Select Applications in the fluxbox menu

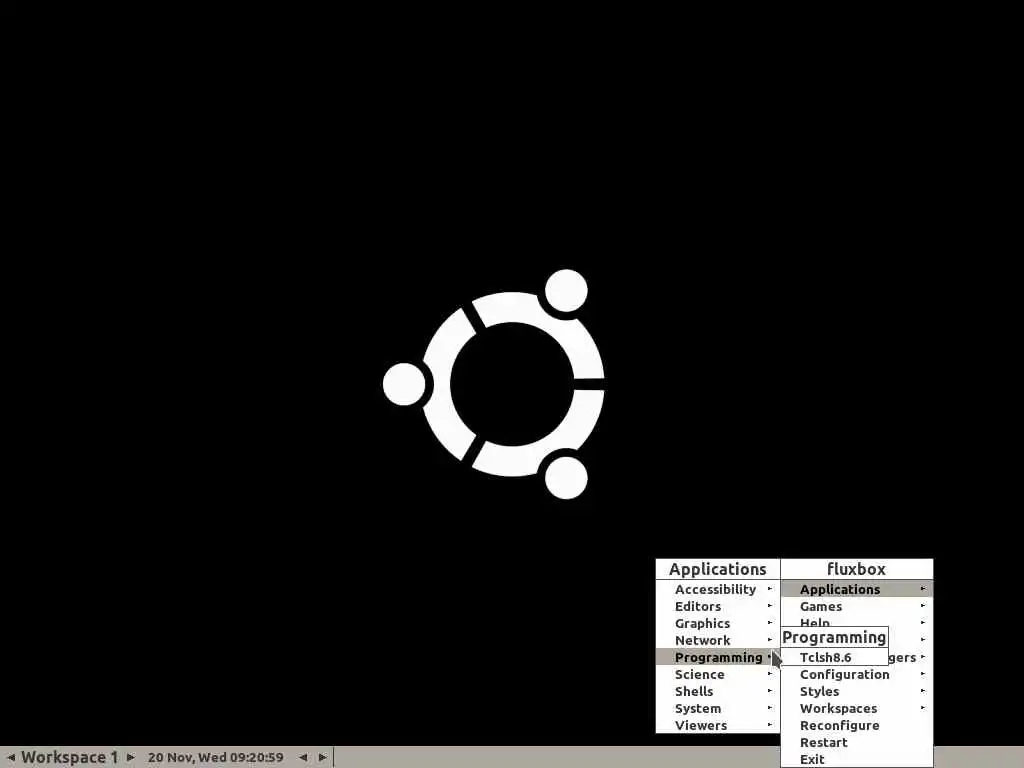coord(857,589)
